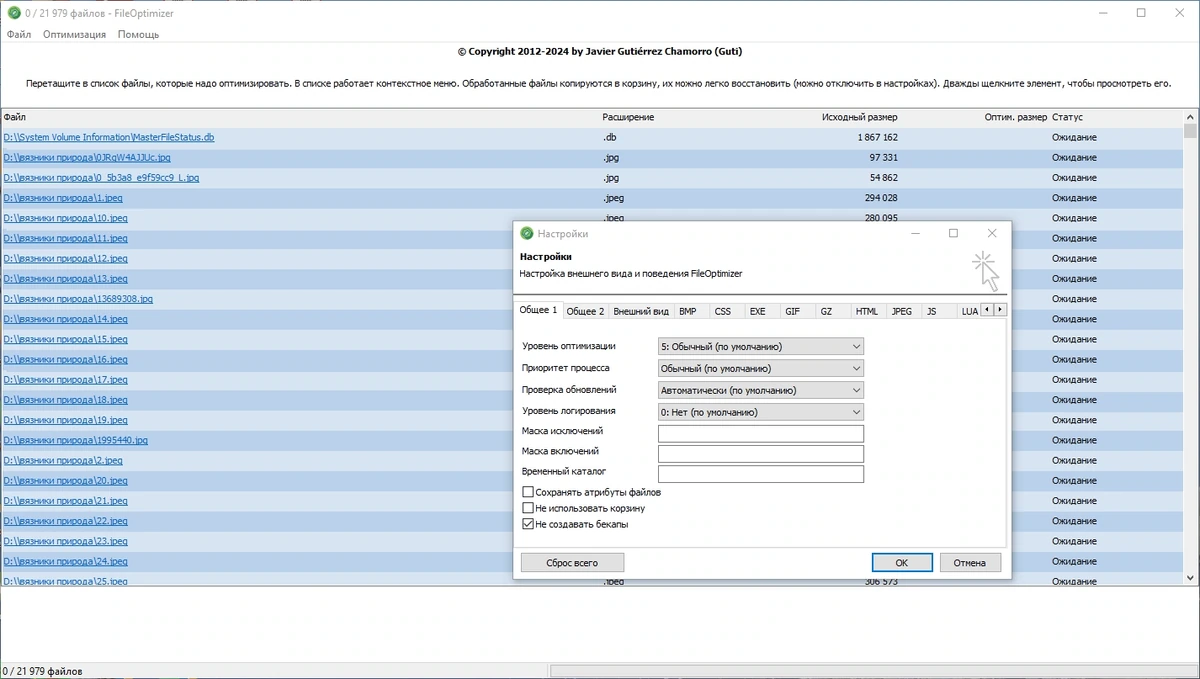1200x679 pixels.
Task: Open the MasterFileStatus.db file link
Action: coord(109,137)
